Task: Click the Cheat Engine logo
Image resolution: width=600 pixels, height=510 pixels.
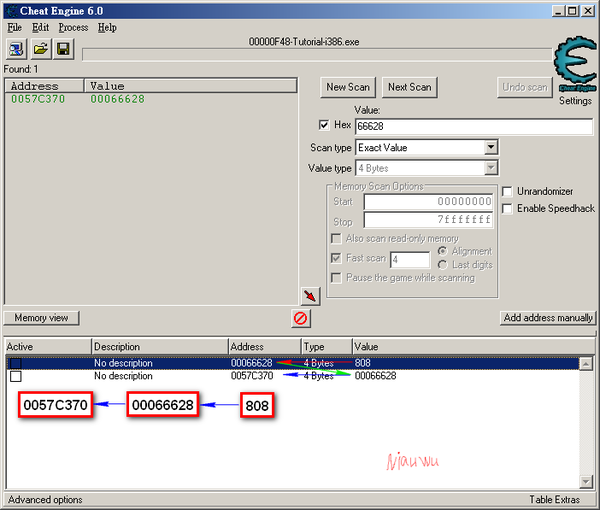Action: [575, 64]
